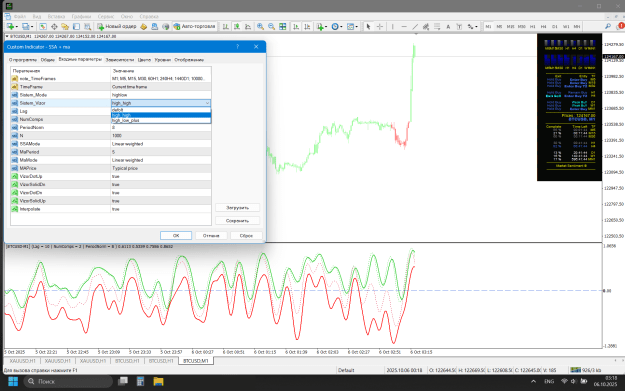625x391 pixels.
Task: Toggle Авто-торговля auto trading button
Action: pyautogui.click(x=195, y=26)
